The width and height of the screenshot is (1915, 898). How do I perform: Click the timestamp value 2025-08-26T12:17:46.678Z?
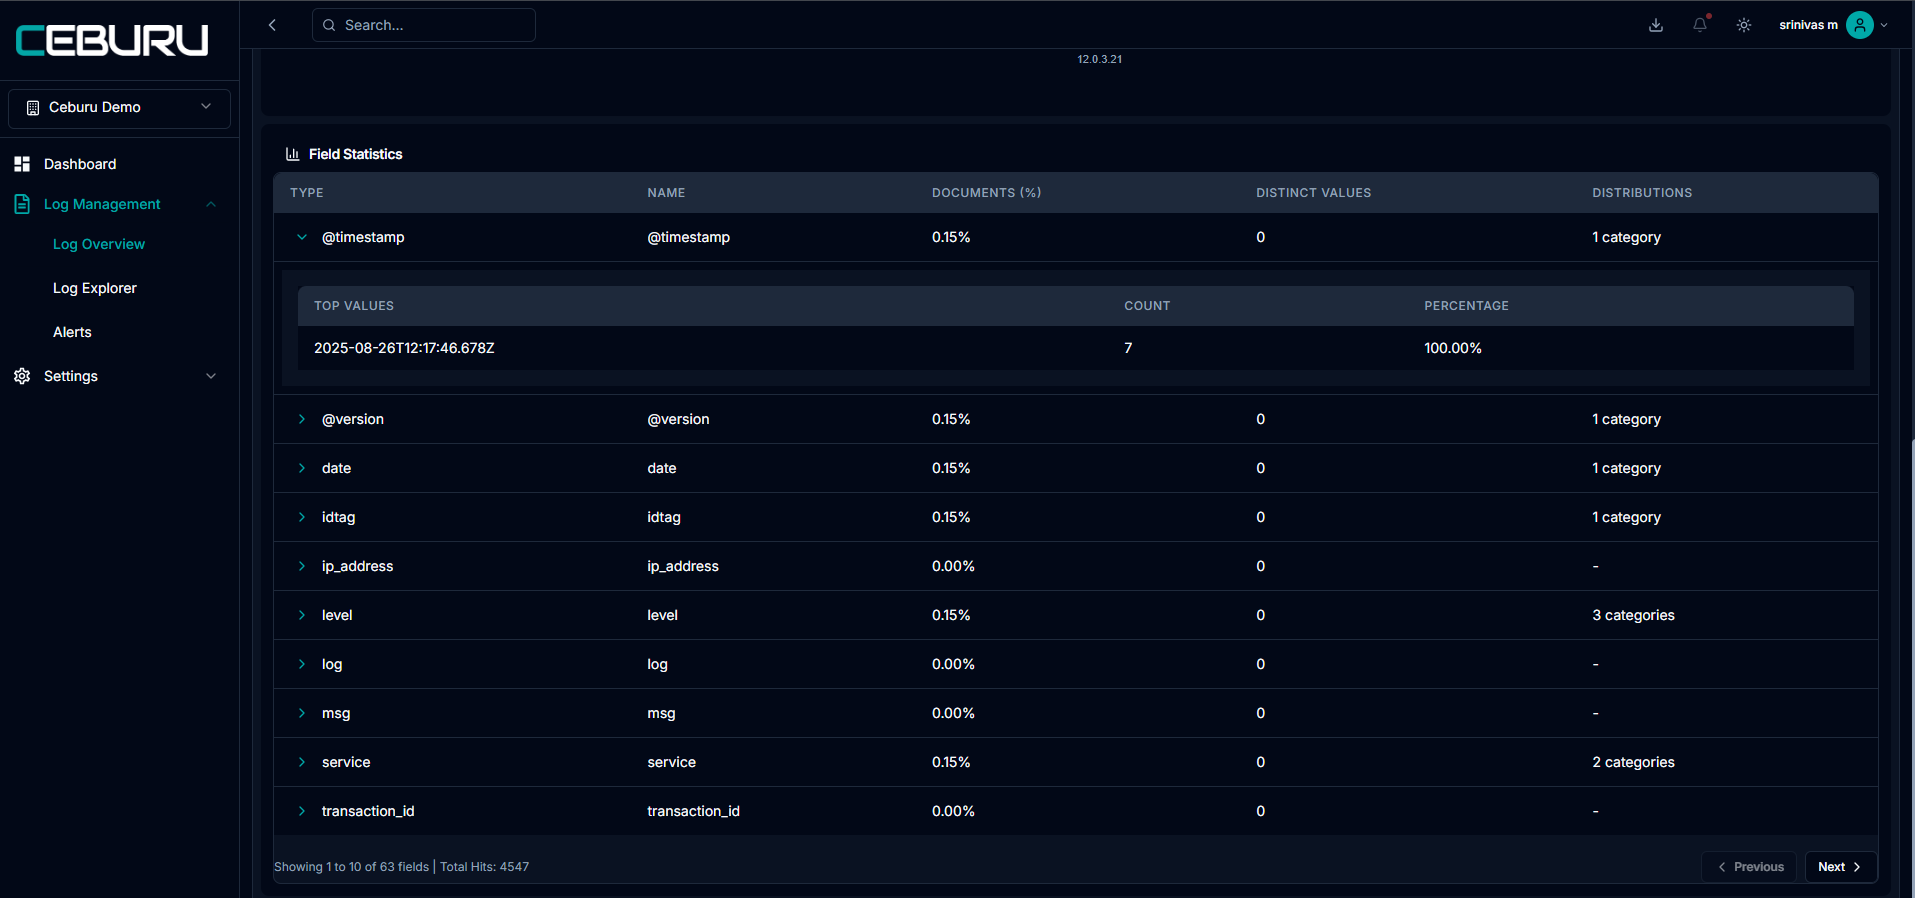point(404,348)
